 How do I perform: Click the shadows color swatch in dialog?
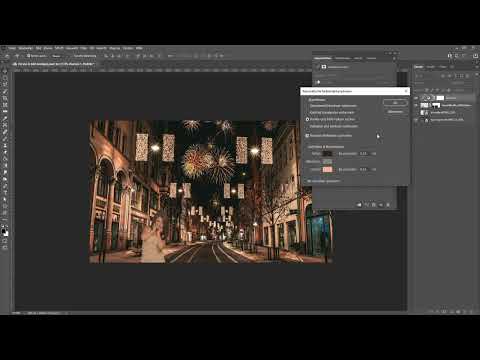click(327, 153)
